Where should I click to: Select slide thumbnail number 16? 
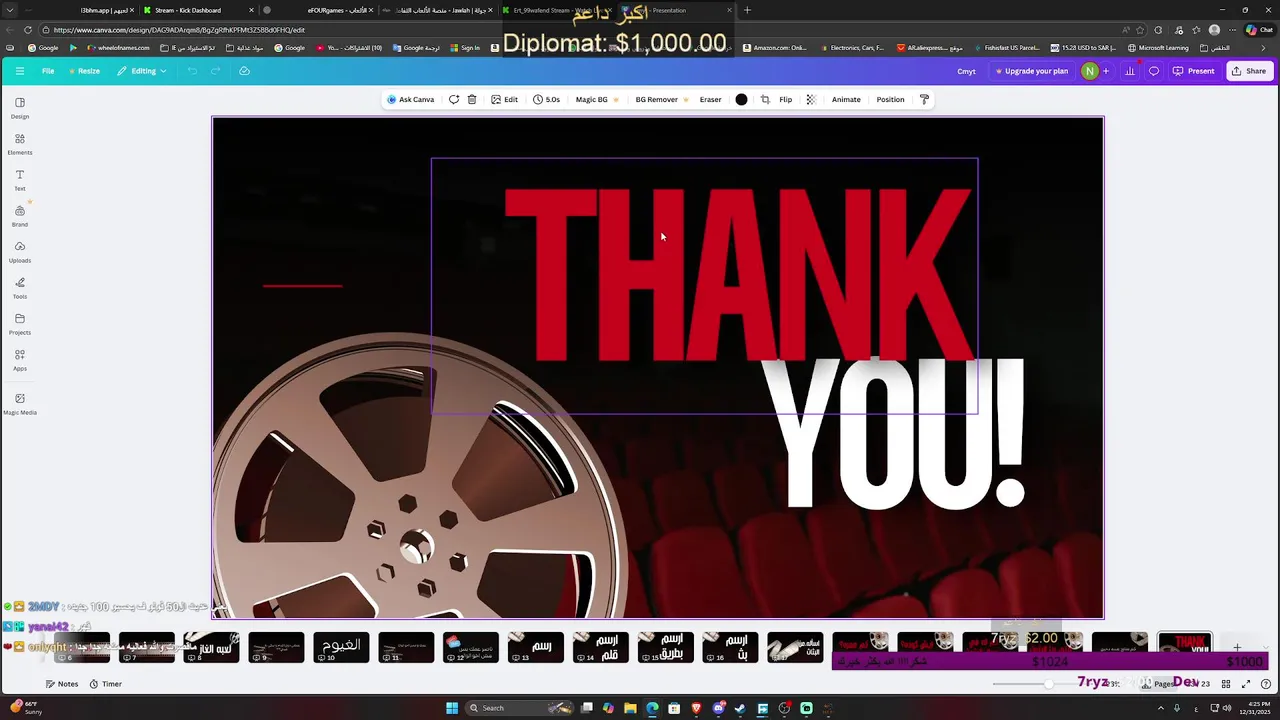point(730,647)
